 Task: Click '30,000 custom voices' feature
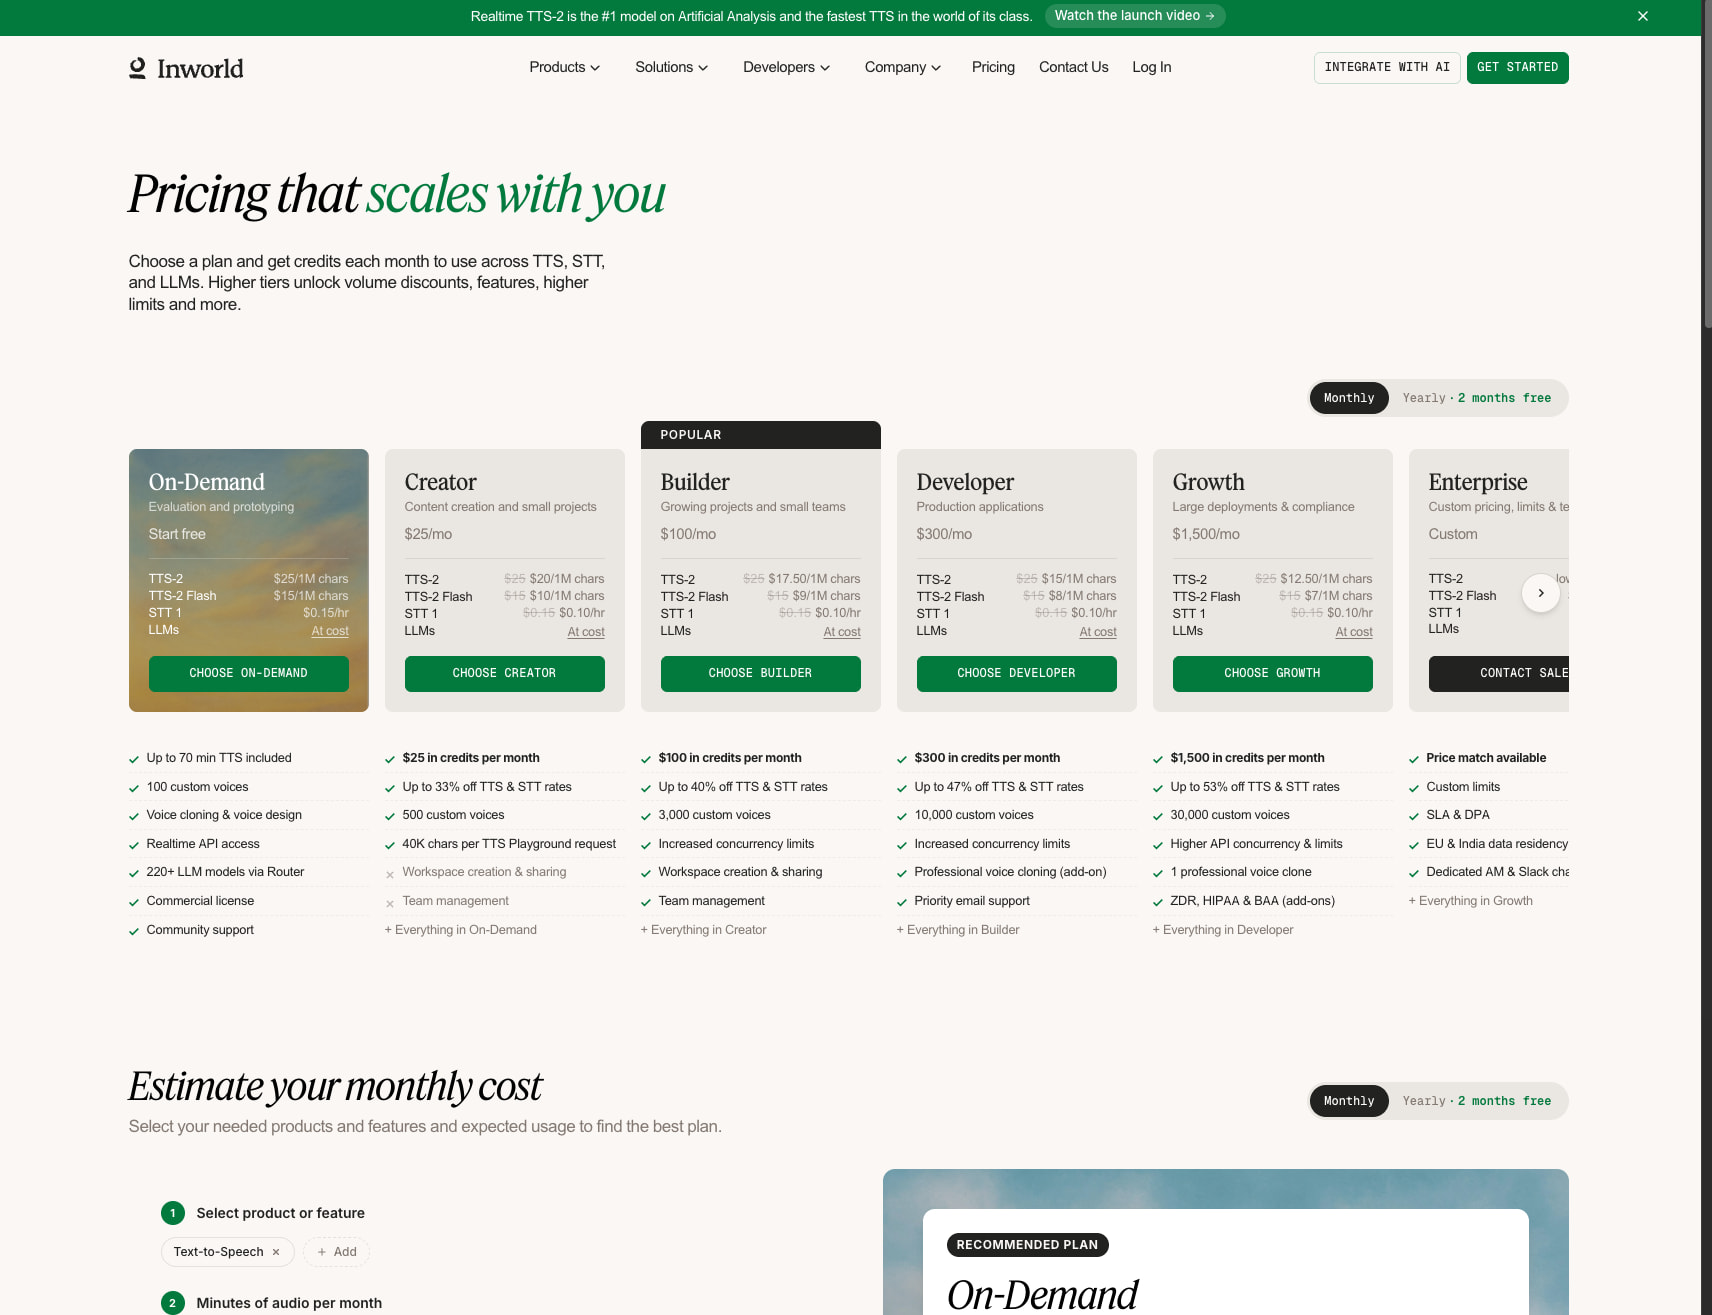(1230, 815)
